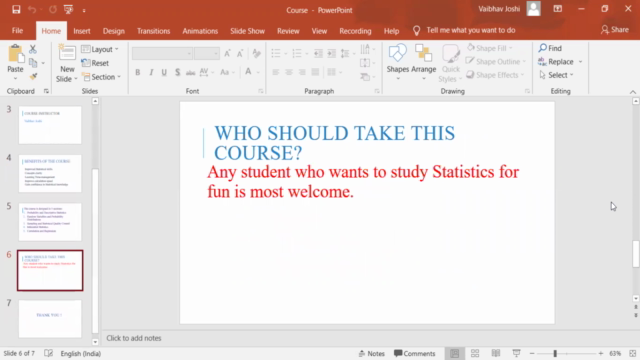The image size is (640, 360).
Task: Insert a New Slide via slide icon
Action: [x=67, y=53]
